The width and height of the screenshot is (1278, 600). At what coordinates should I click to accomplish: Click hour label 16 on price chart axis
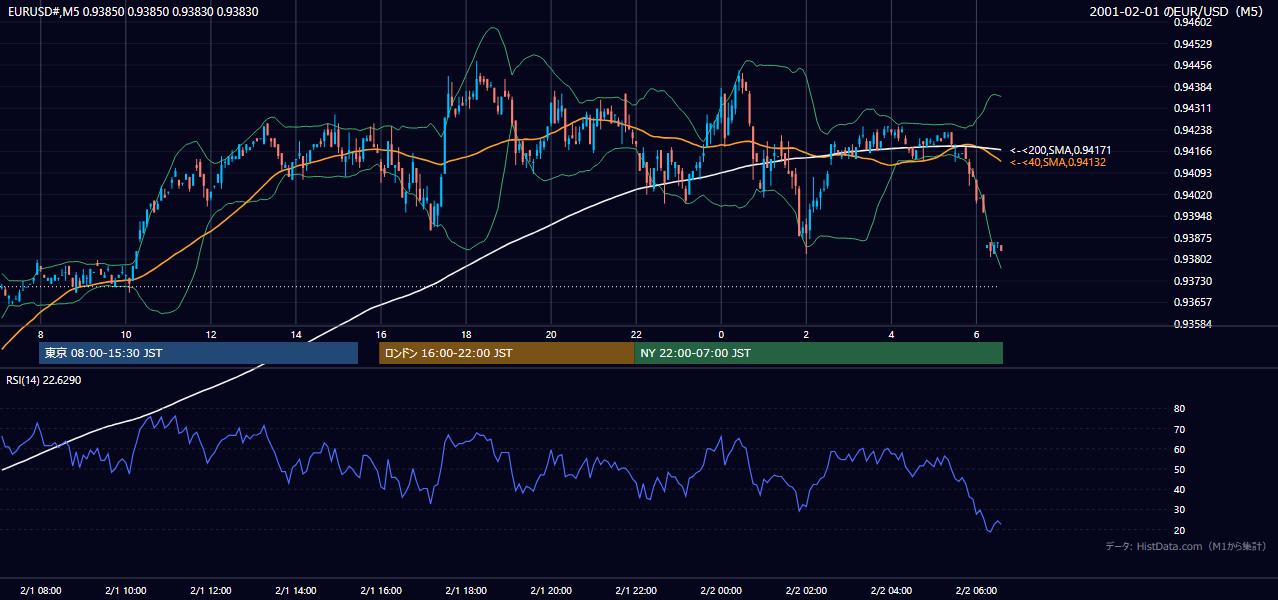click(381, 334)
